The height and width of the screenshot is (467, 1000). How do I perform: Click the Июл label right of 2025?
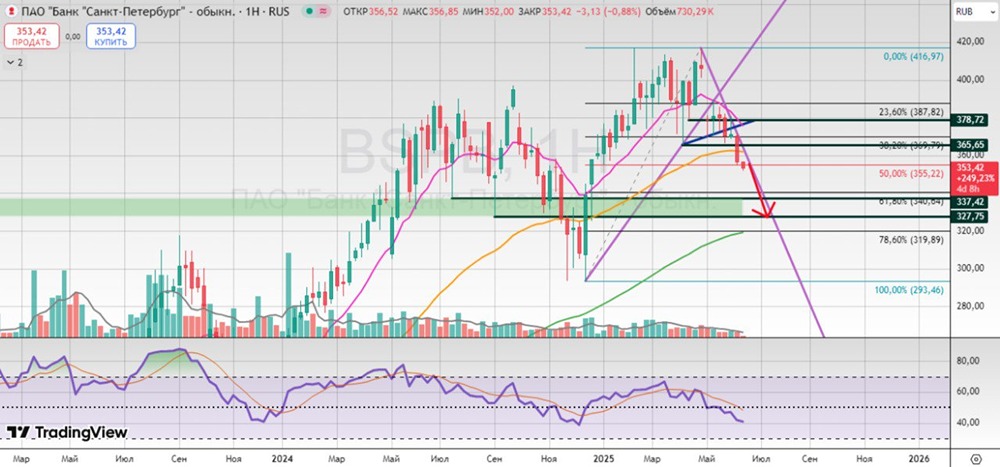pos(759,459)
